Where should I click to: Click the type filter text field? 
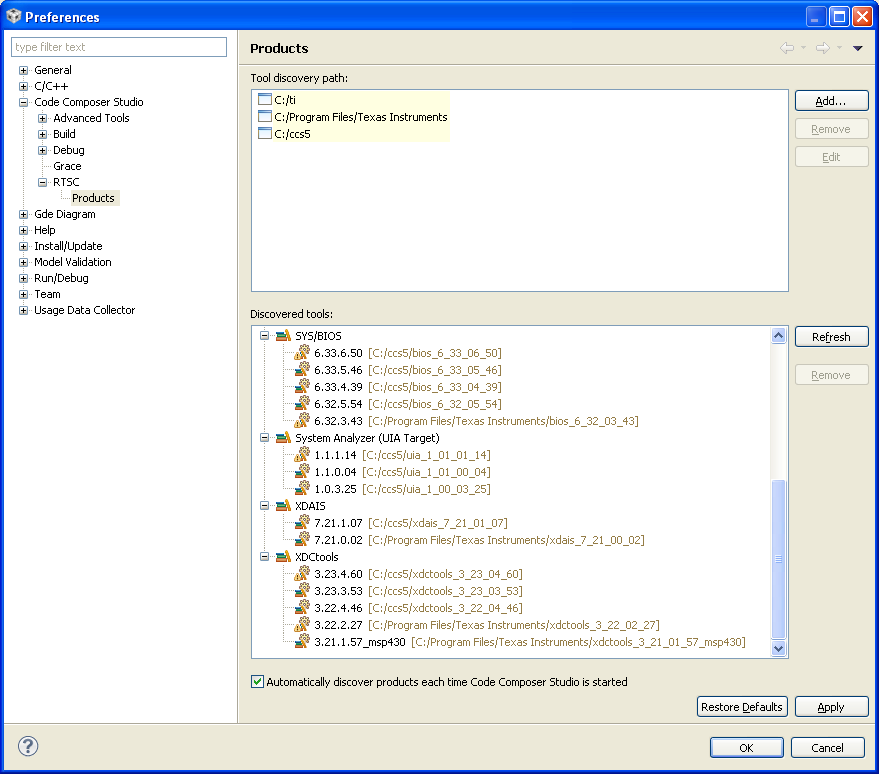pyautogui.click(x=119, y=47)
